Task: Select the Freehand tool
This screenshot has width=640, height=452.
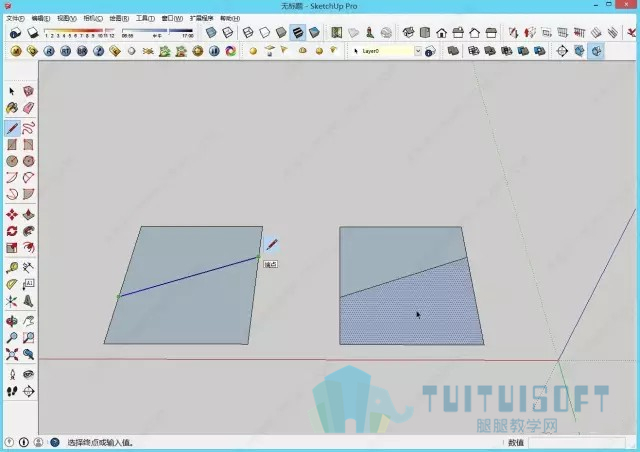Action: (x=28, y=128)
